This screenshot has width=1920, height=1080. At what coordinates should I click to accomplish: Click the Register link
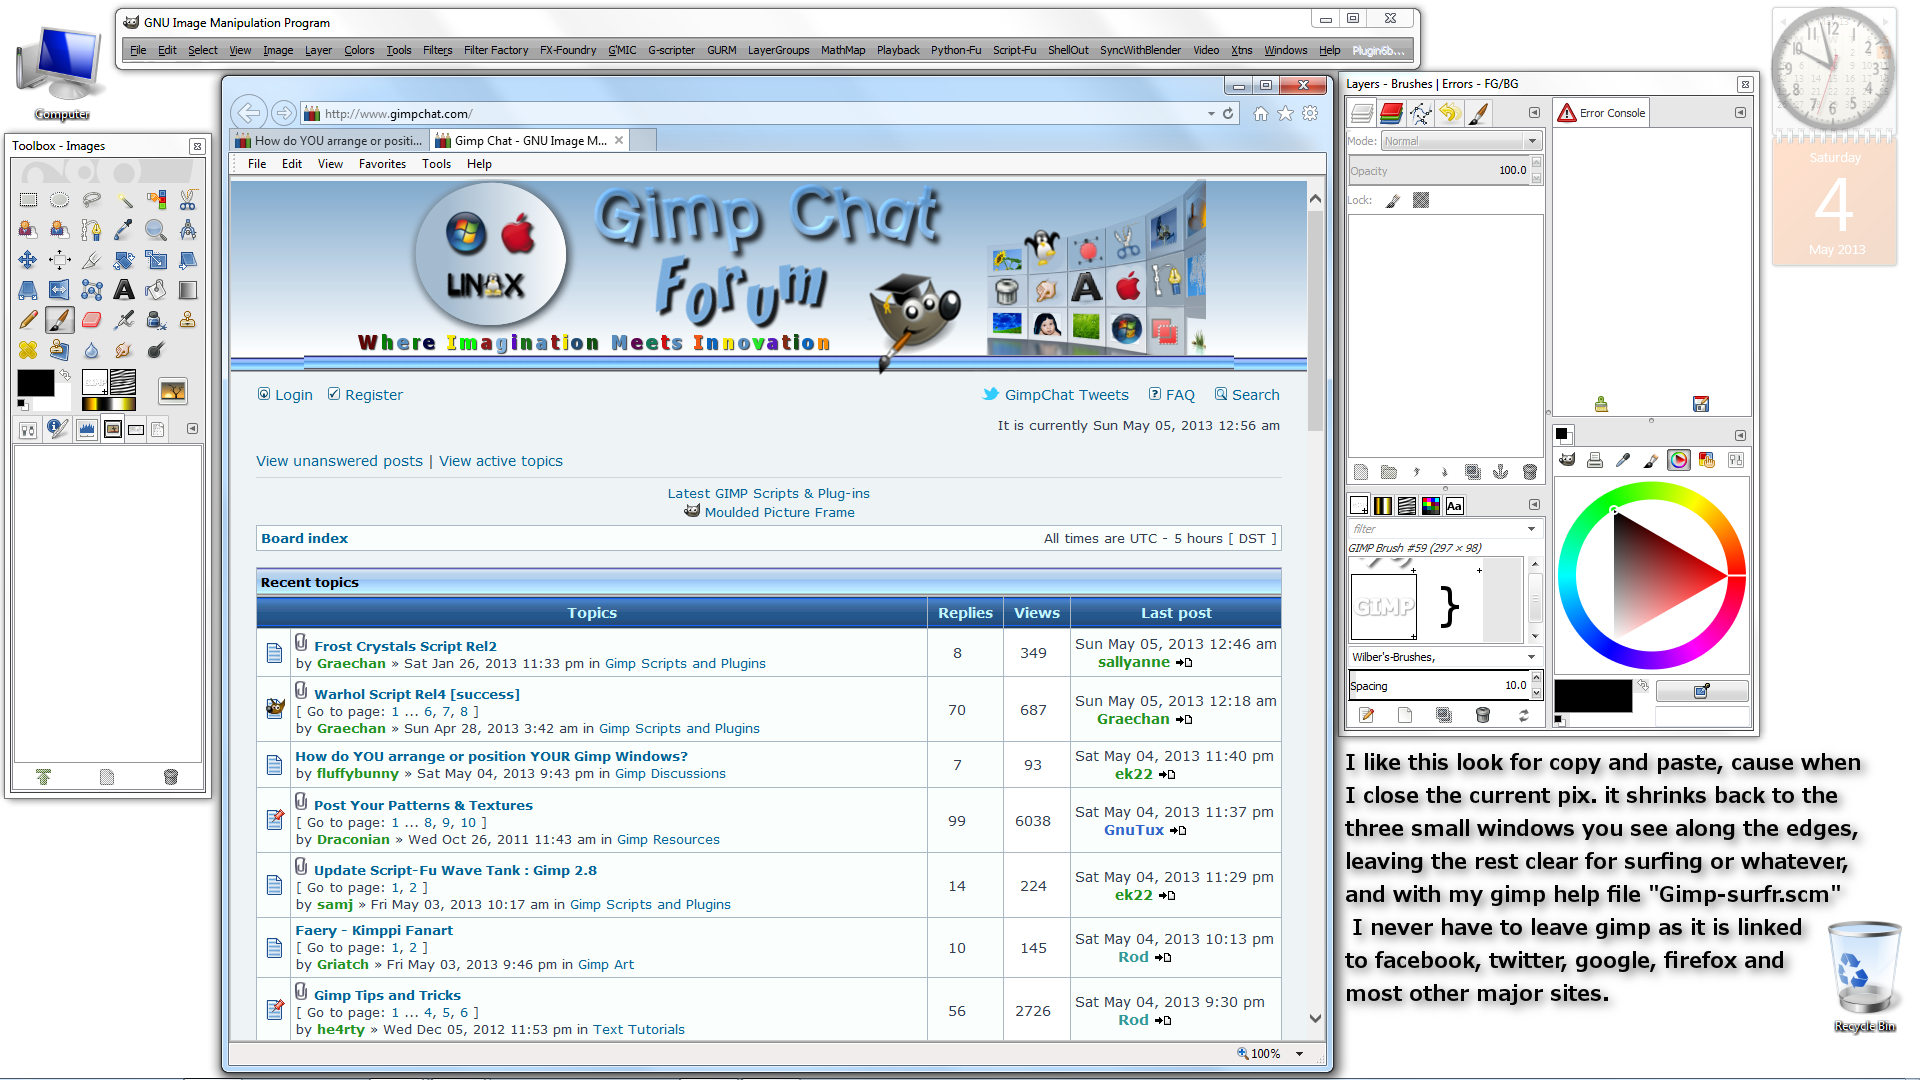(365, 395)
